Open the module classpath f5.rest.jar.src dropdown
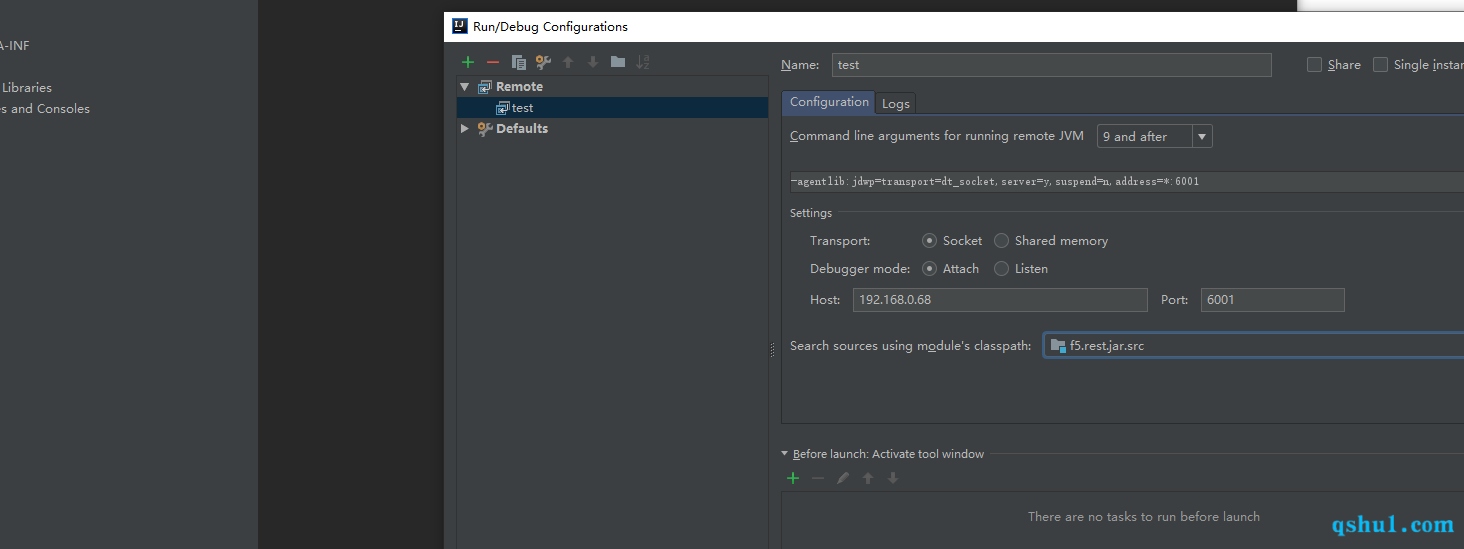The image size is (1464, 549). click(x=1254, y=346)
